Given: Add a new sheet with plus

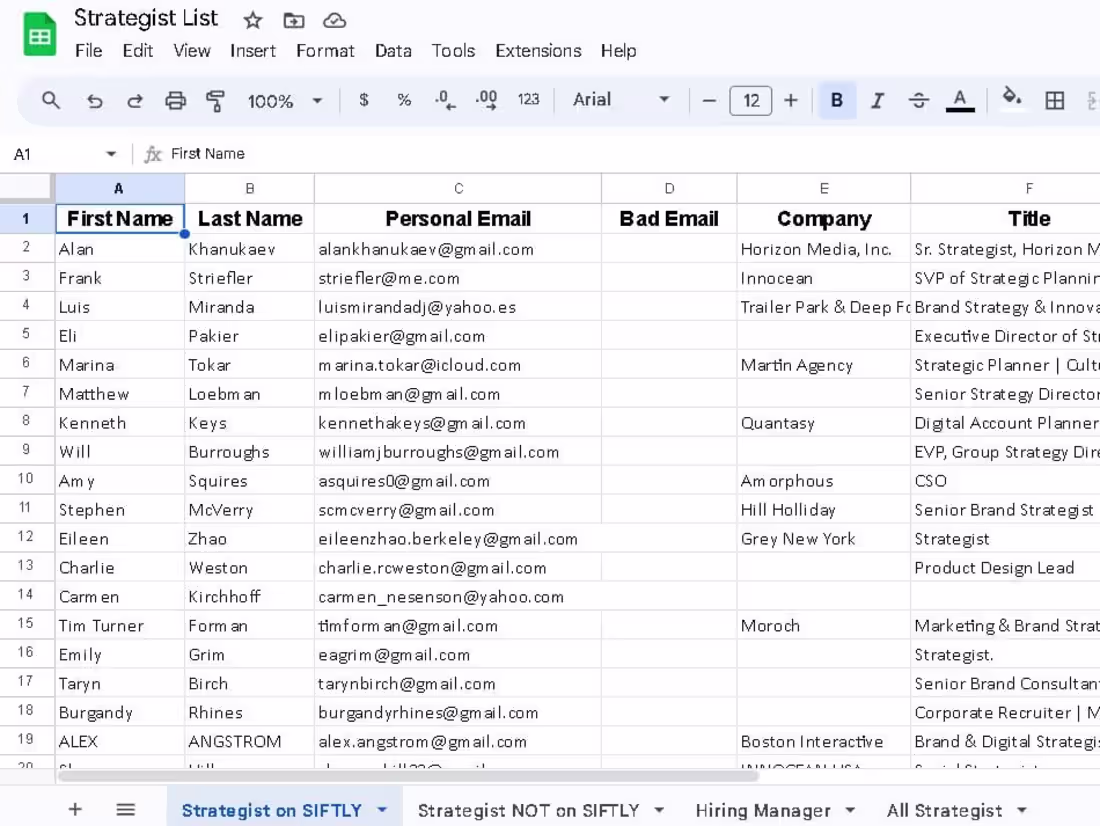Looking at the screenshot, I should 75,809.
